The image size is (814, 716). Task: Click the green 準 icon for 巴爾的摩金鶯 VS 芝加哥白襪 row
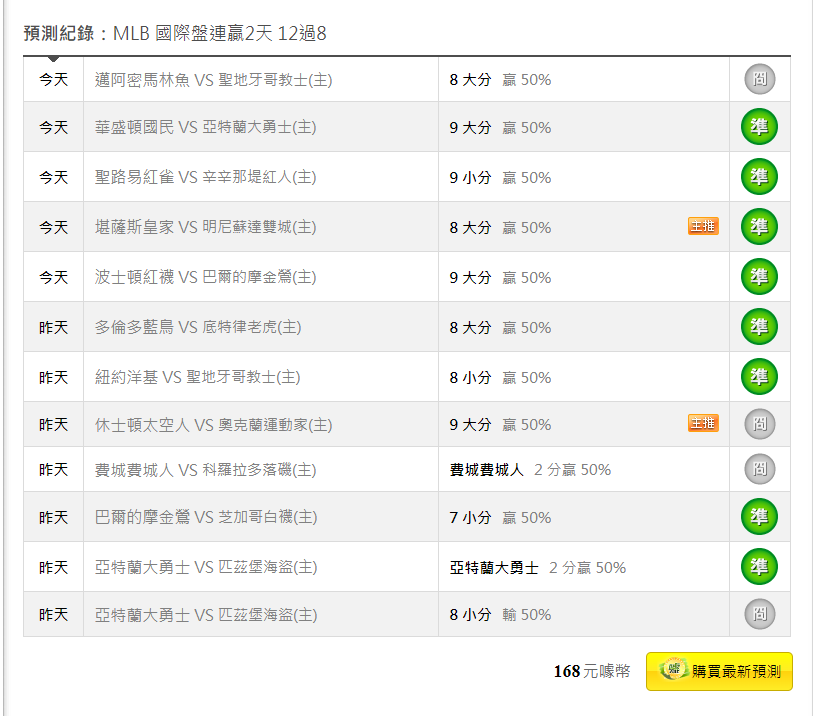click(759, 517)
